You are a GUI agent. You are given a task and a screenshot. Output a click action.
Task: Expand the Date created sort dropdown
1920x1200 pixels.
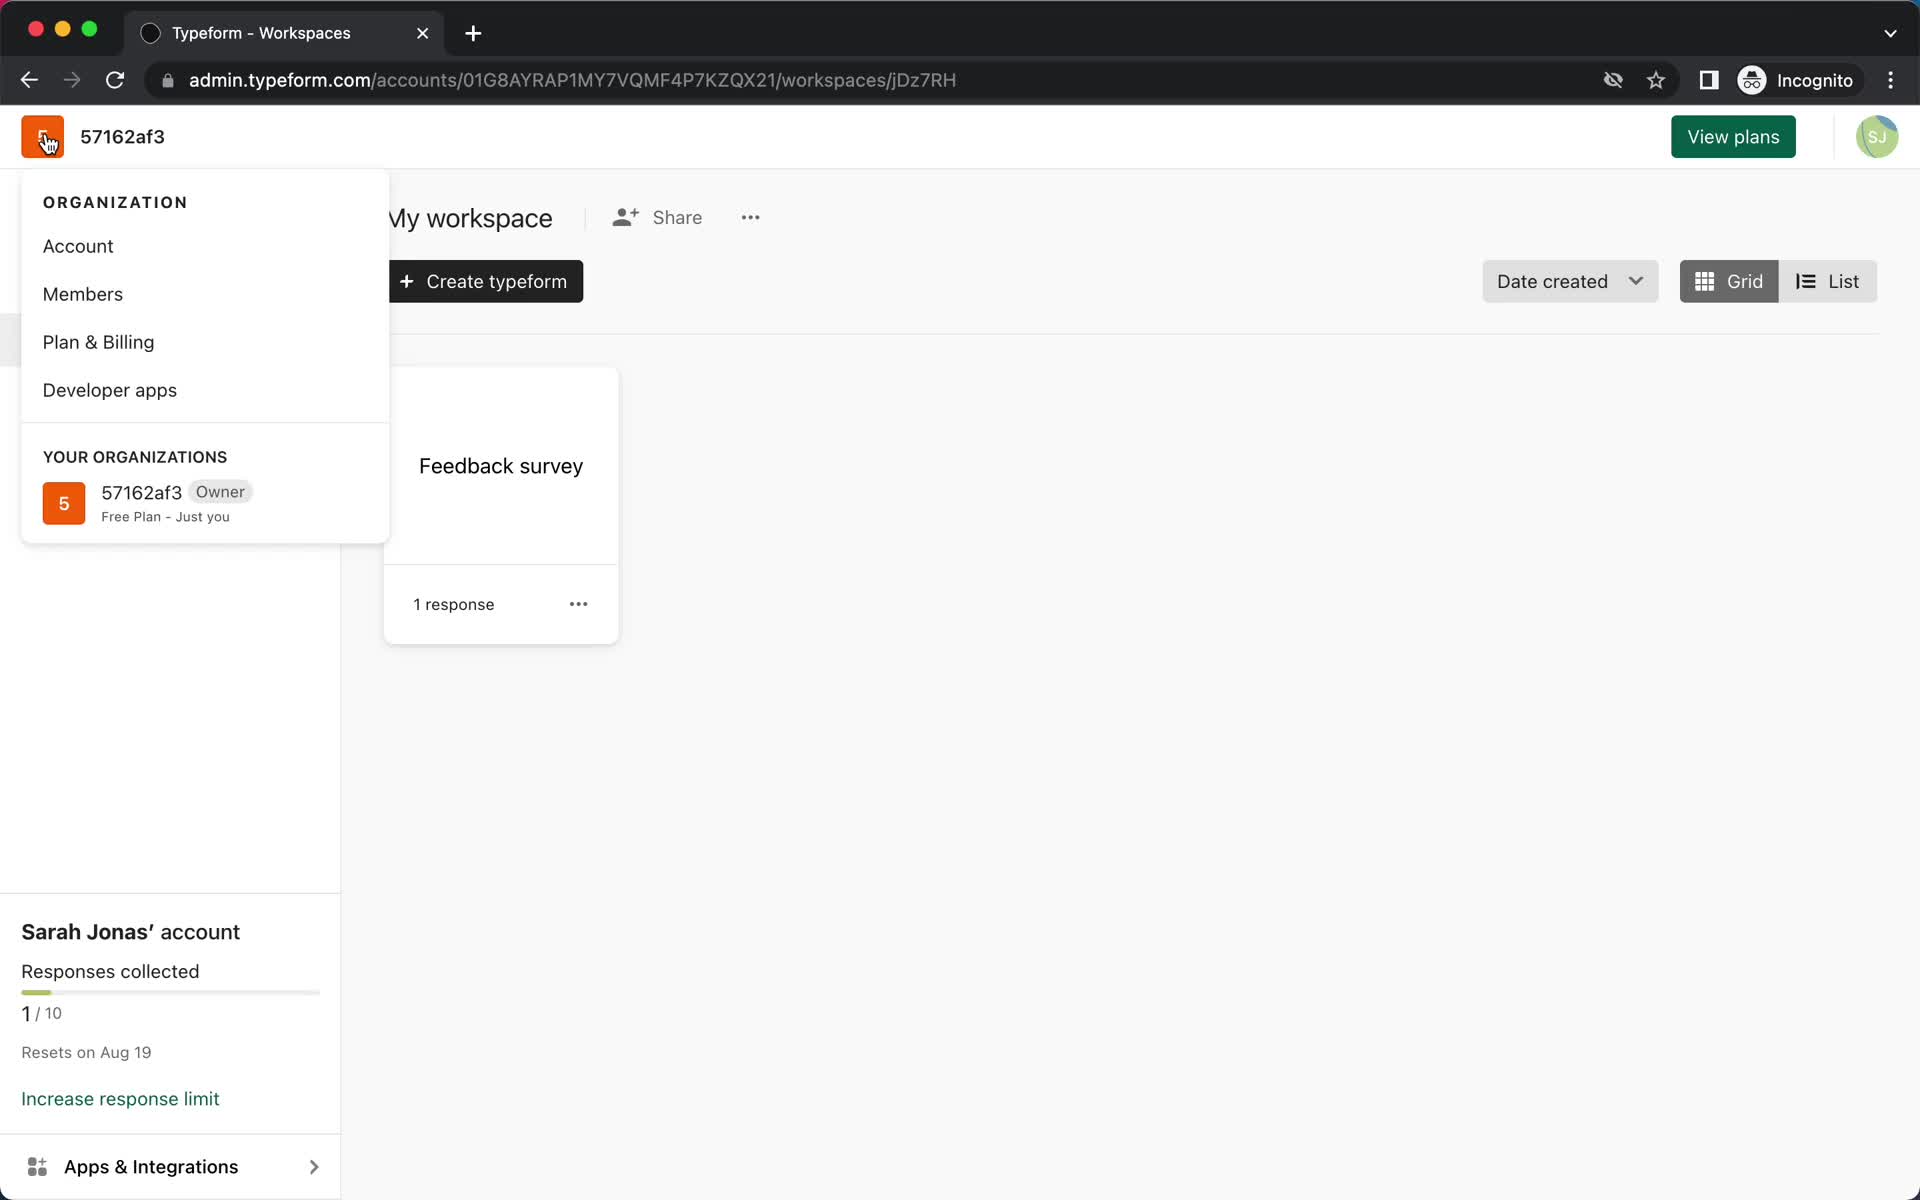point(1568,281)
